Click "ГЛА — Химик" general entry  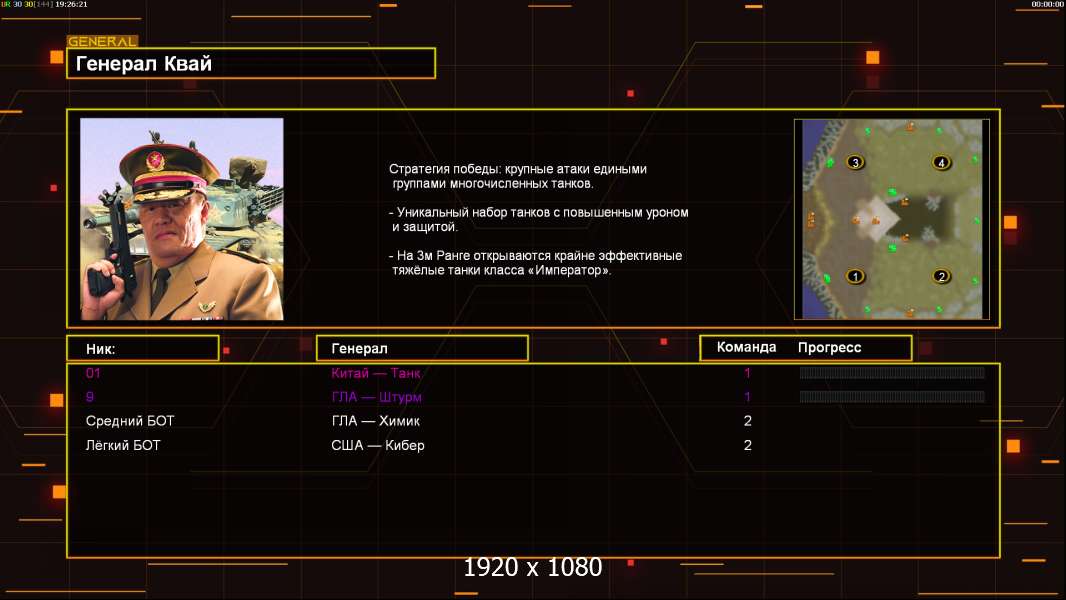(375, 421)
